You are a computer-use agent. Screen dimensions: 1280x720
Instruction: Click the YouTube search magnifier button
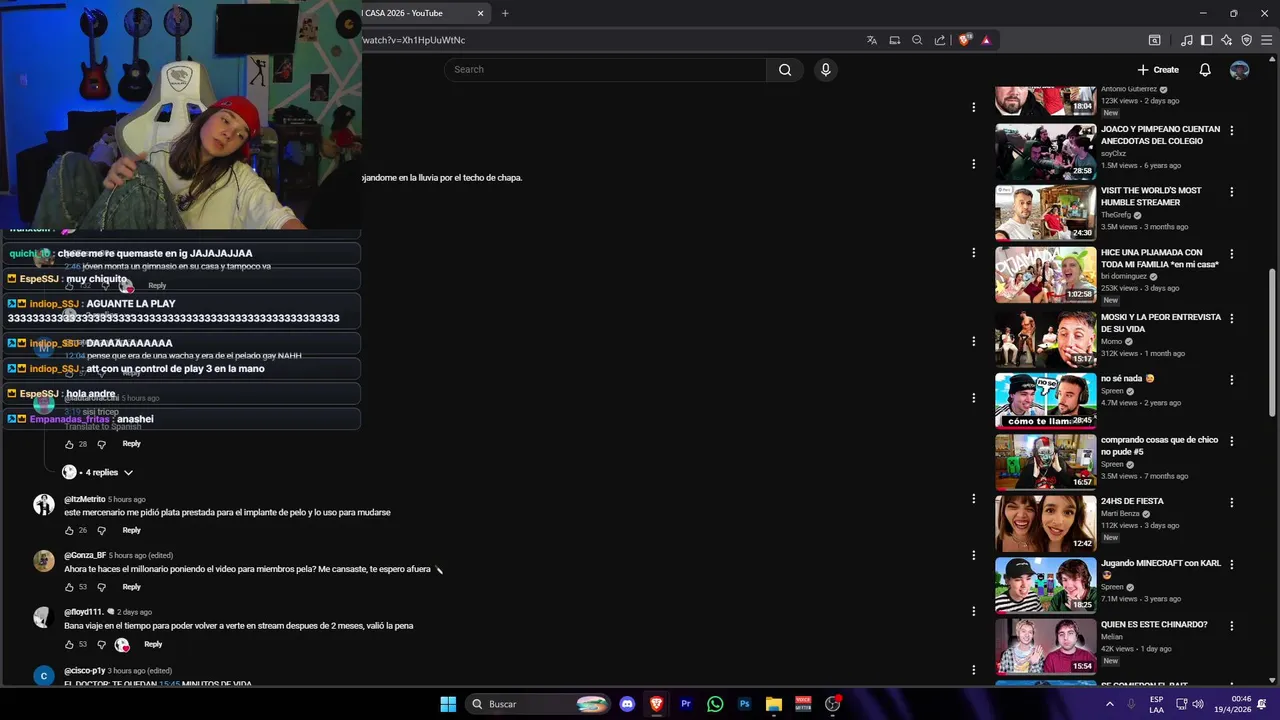[x=785, y=70]
